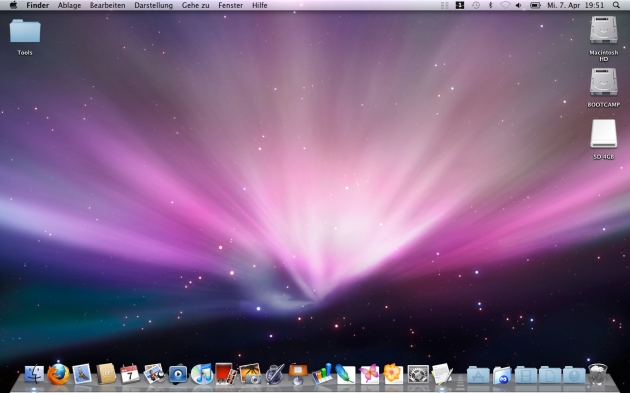
Task: Launch iCal calendar from Dock
Action: point(130,374)
